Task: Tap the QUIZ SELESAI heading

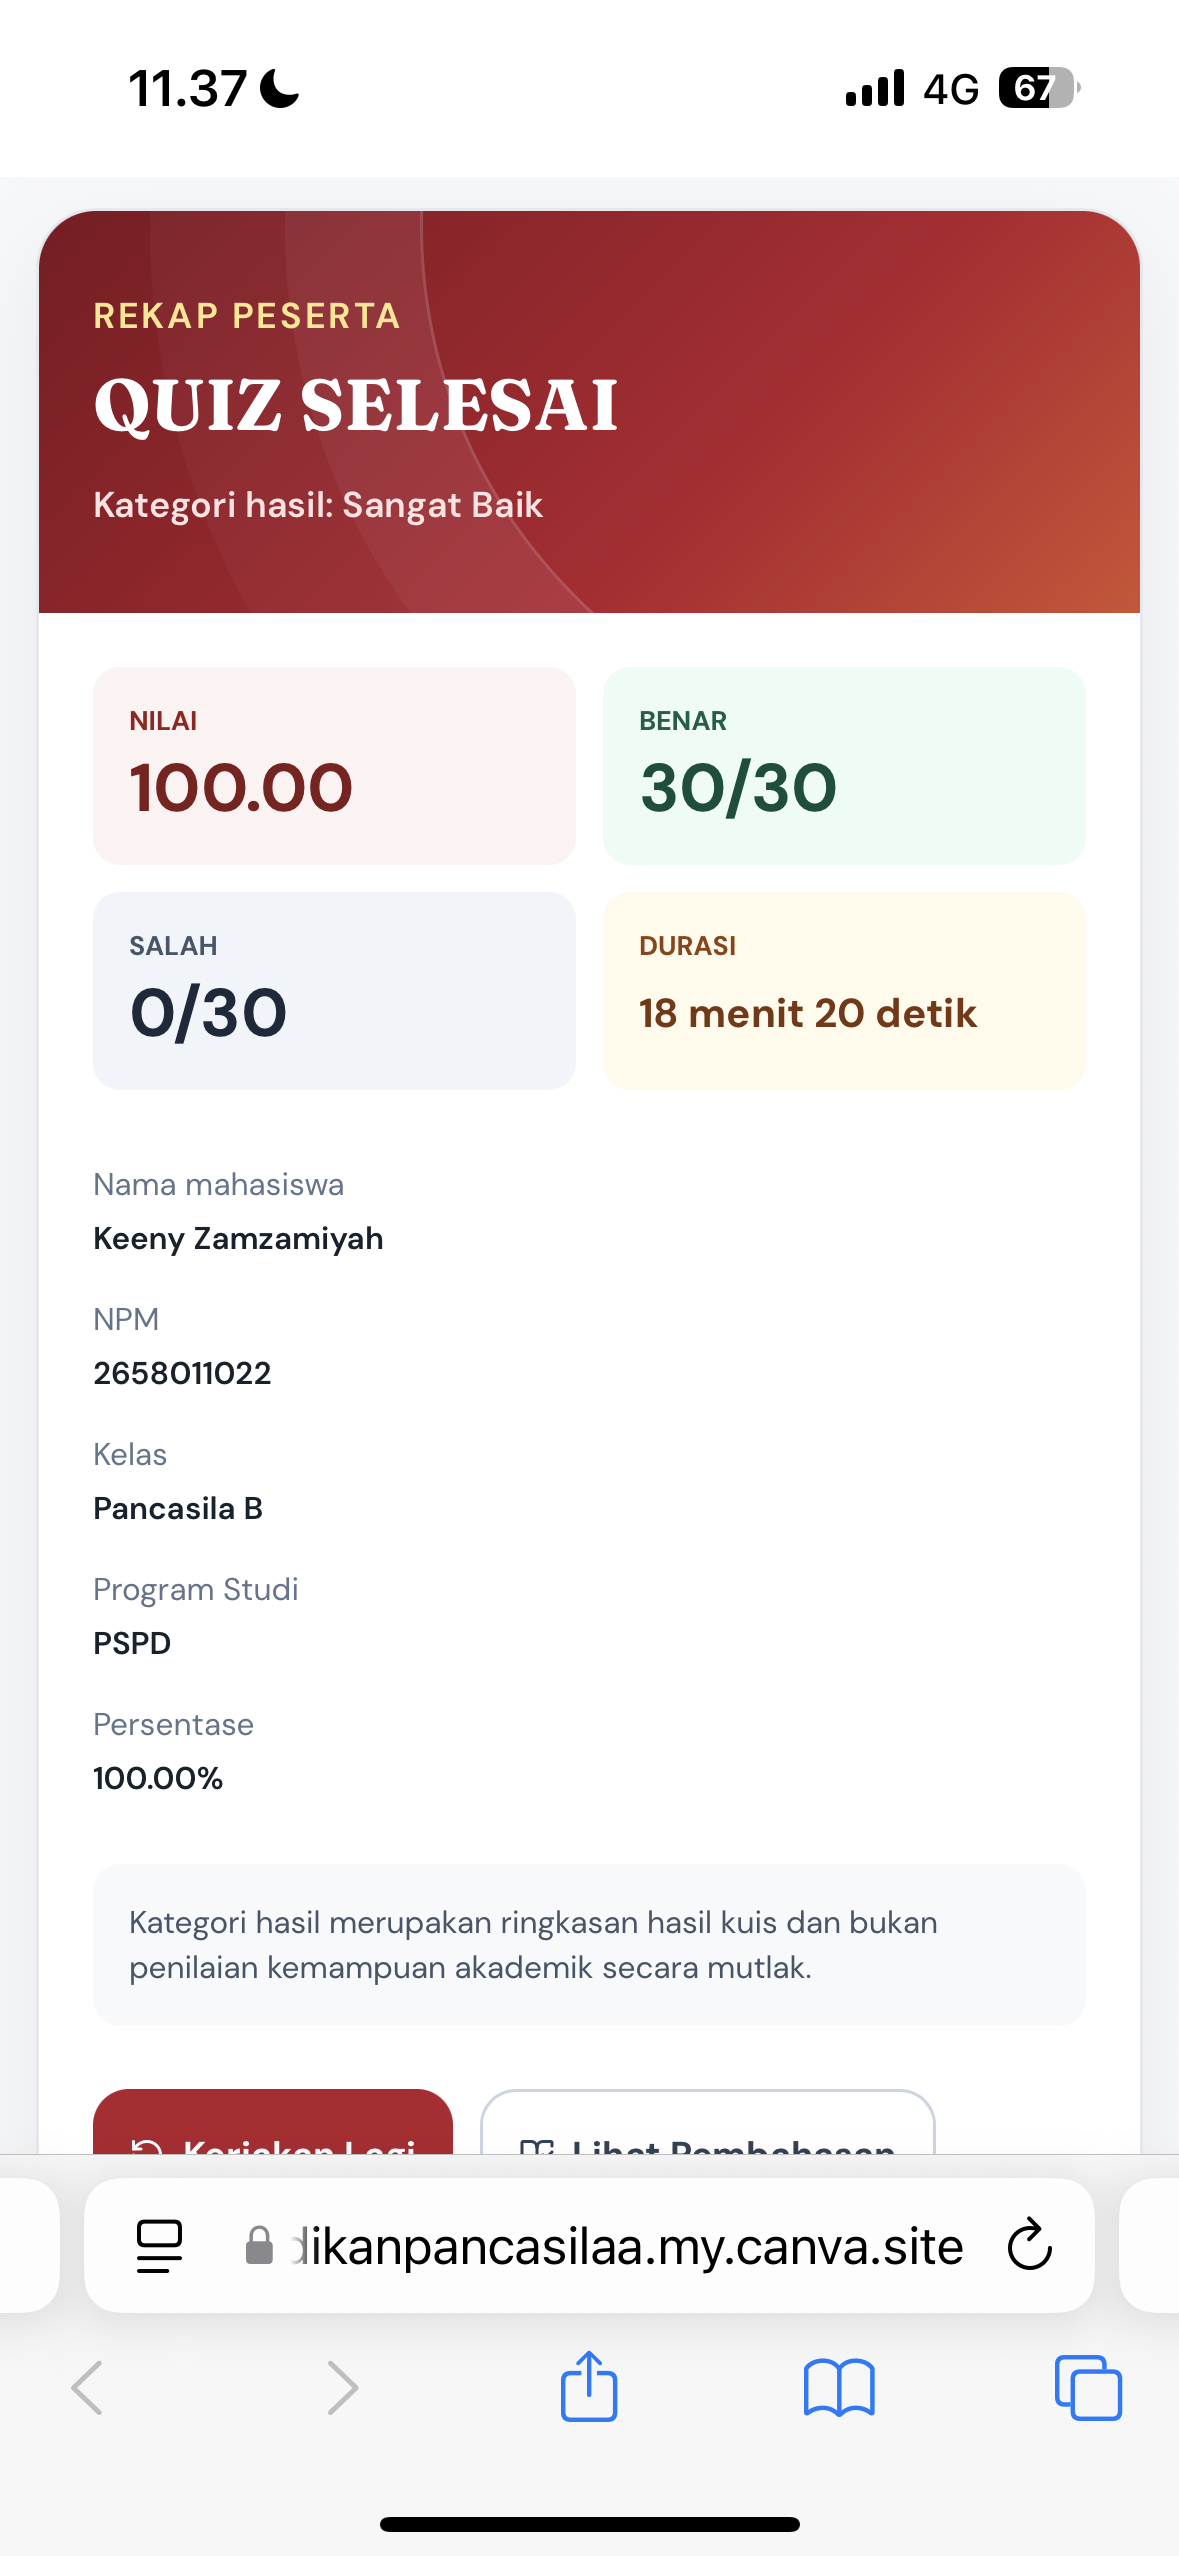Action: 356,406
